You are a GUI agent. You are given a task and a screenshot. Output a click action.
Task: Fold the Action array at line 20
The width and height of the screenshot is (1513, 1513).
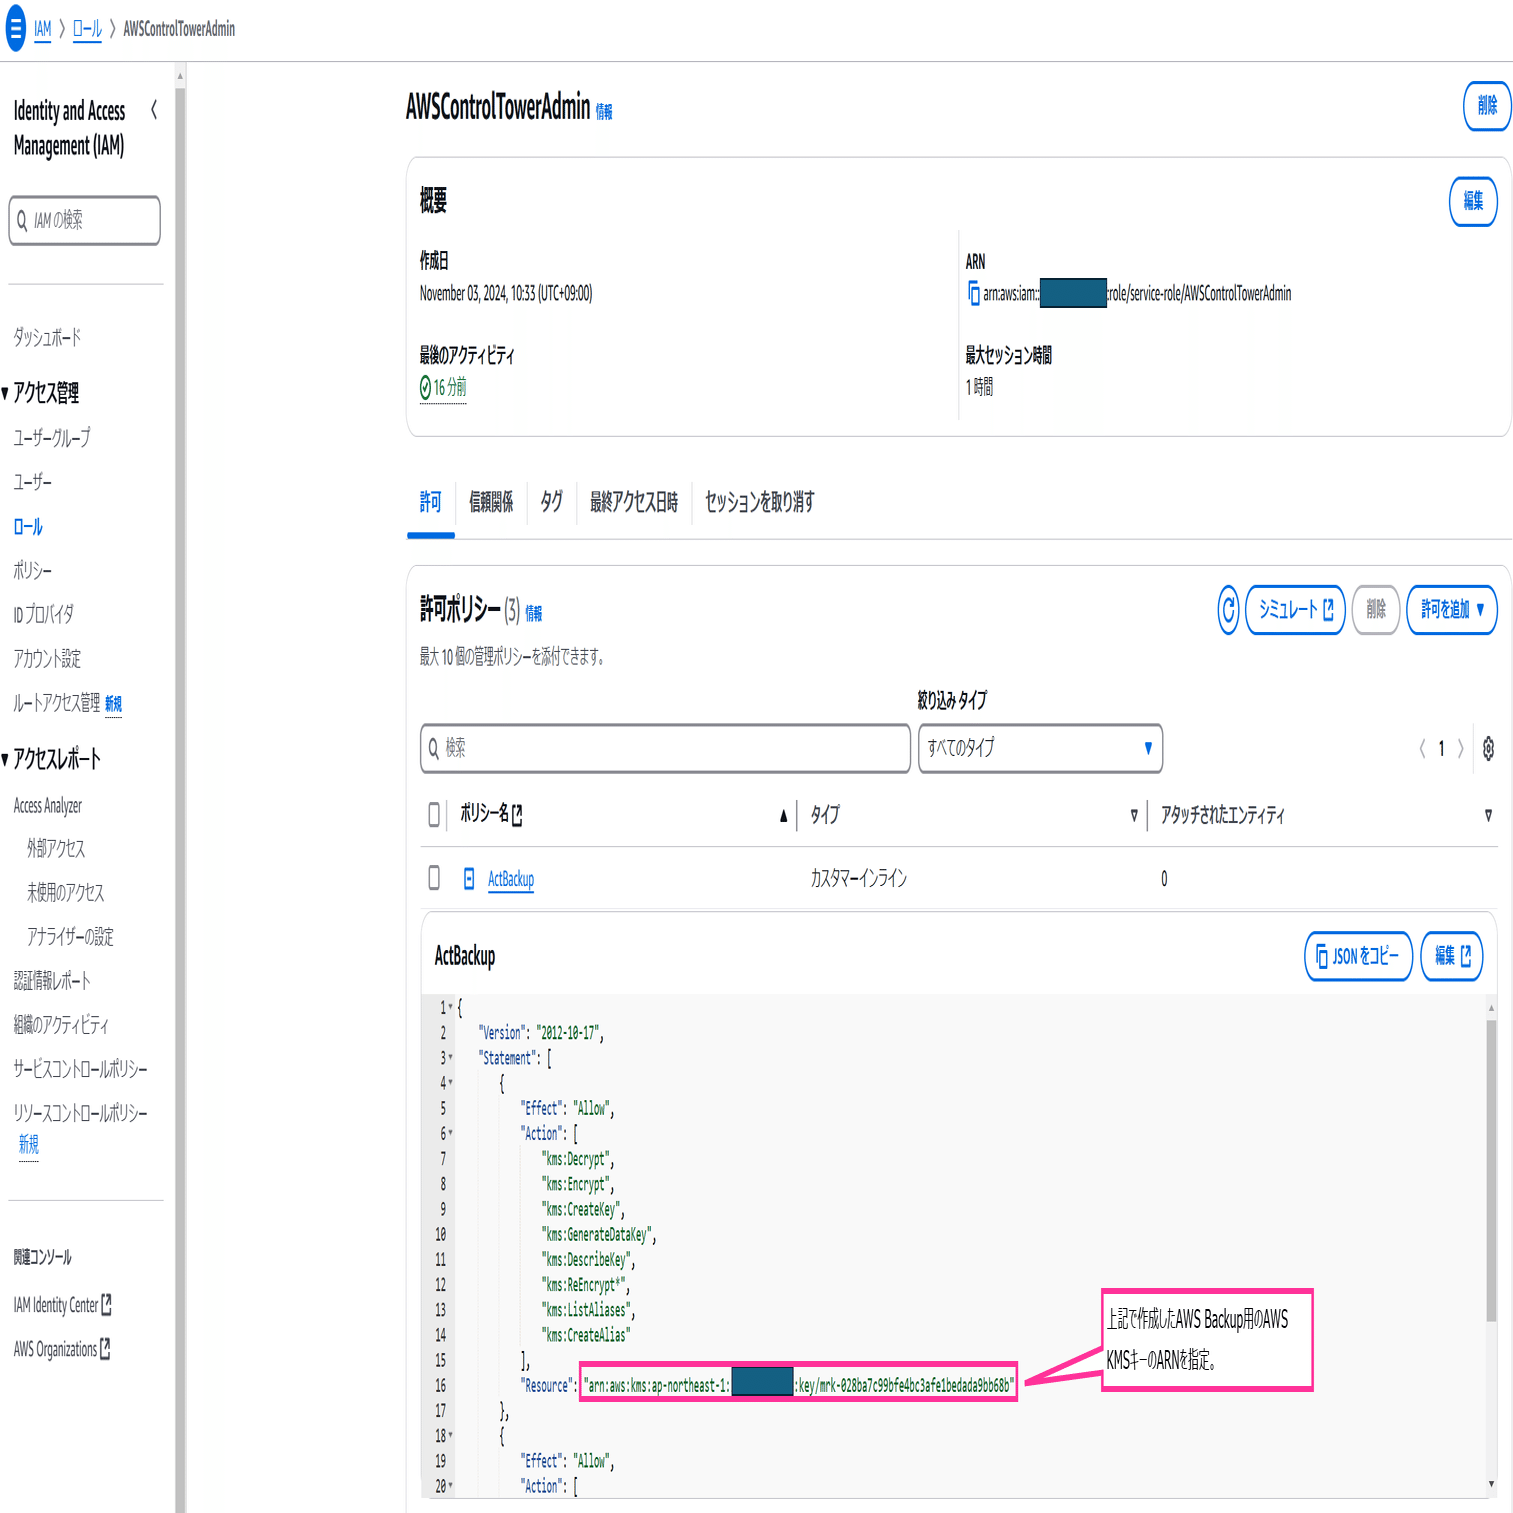point(451,1486)
